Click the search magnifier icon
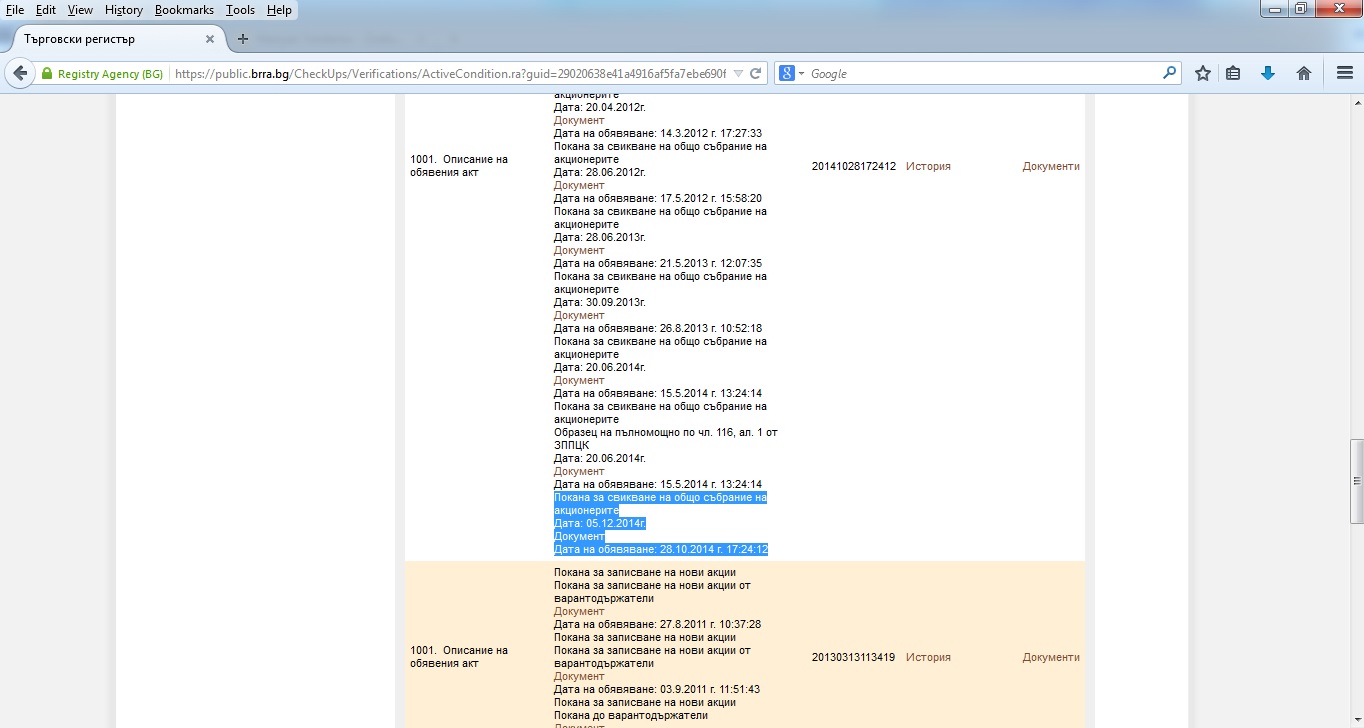This screenshot has height=728, width=1364. coord(1169,73)
